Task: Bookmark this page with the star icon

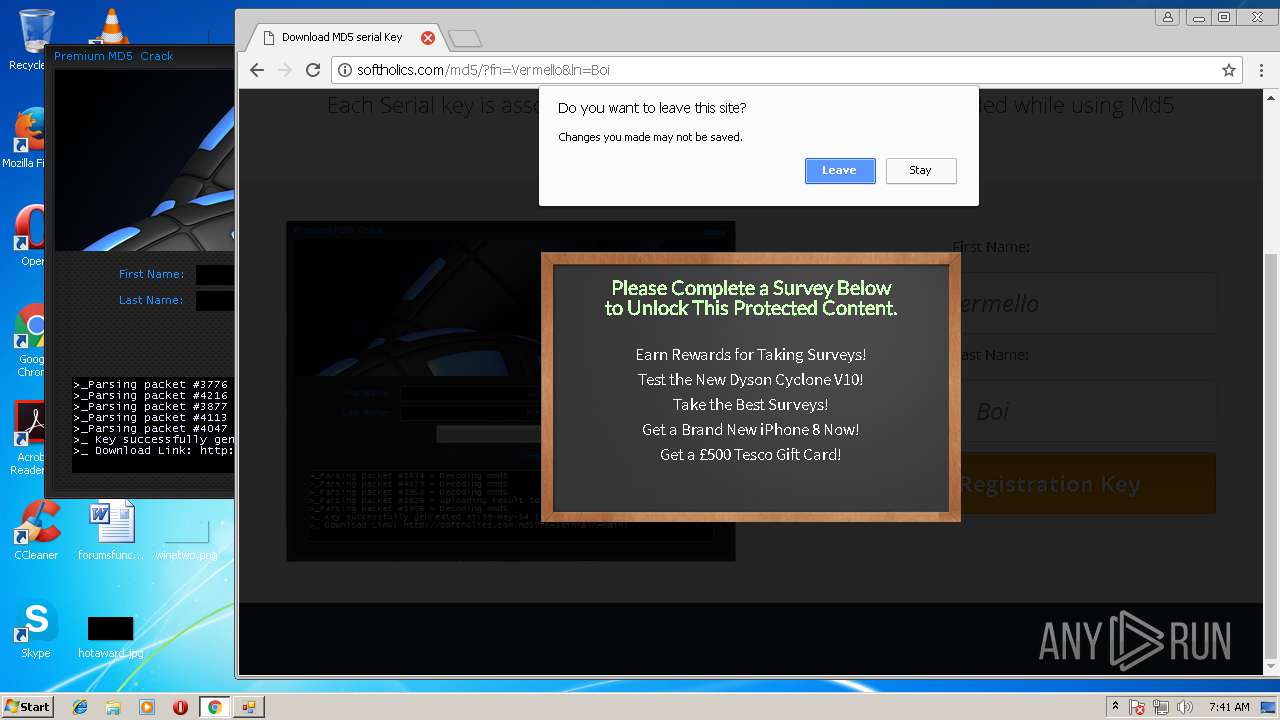Action: tap(1229, 70)
